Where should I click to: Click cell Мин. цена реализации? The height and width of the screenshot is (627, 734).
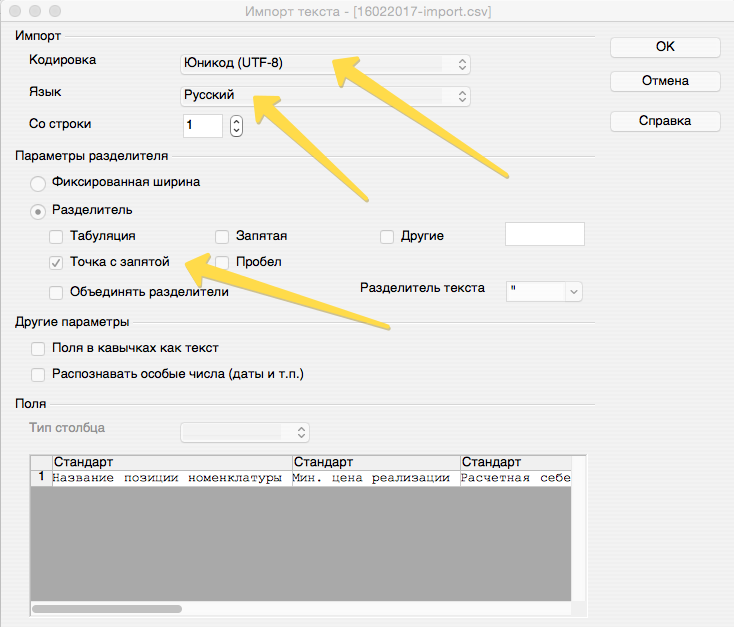pyautogui.click(x=376, y=478)
